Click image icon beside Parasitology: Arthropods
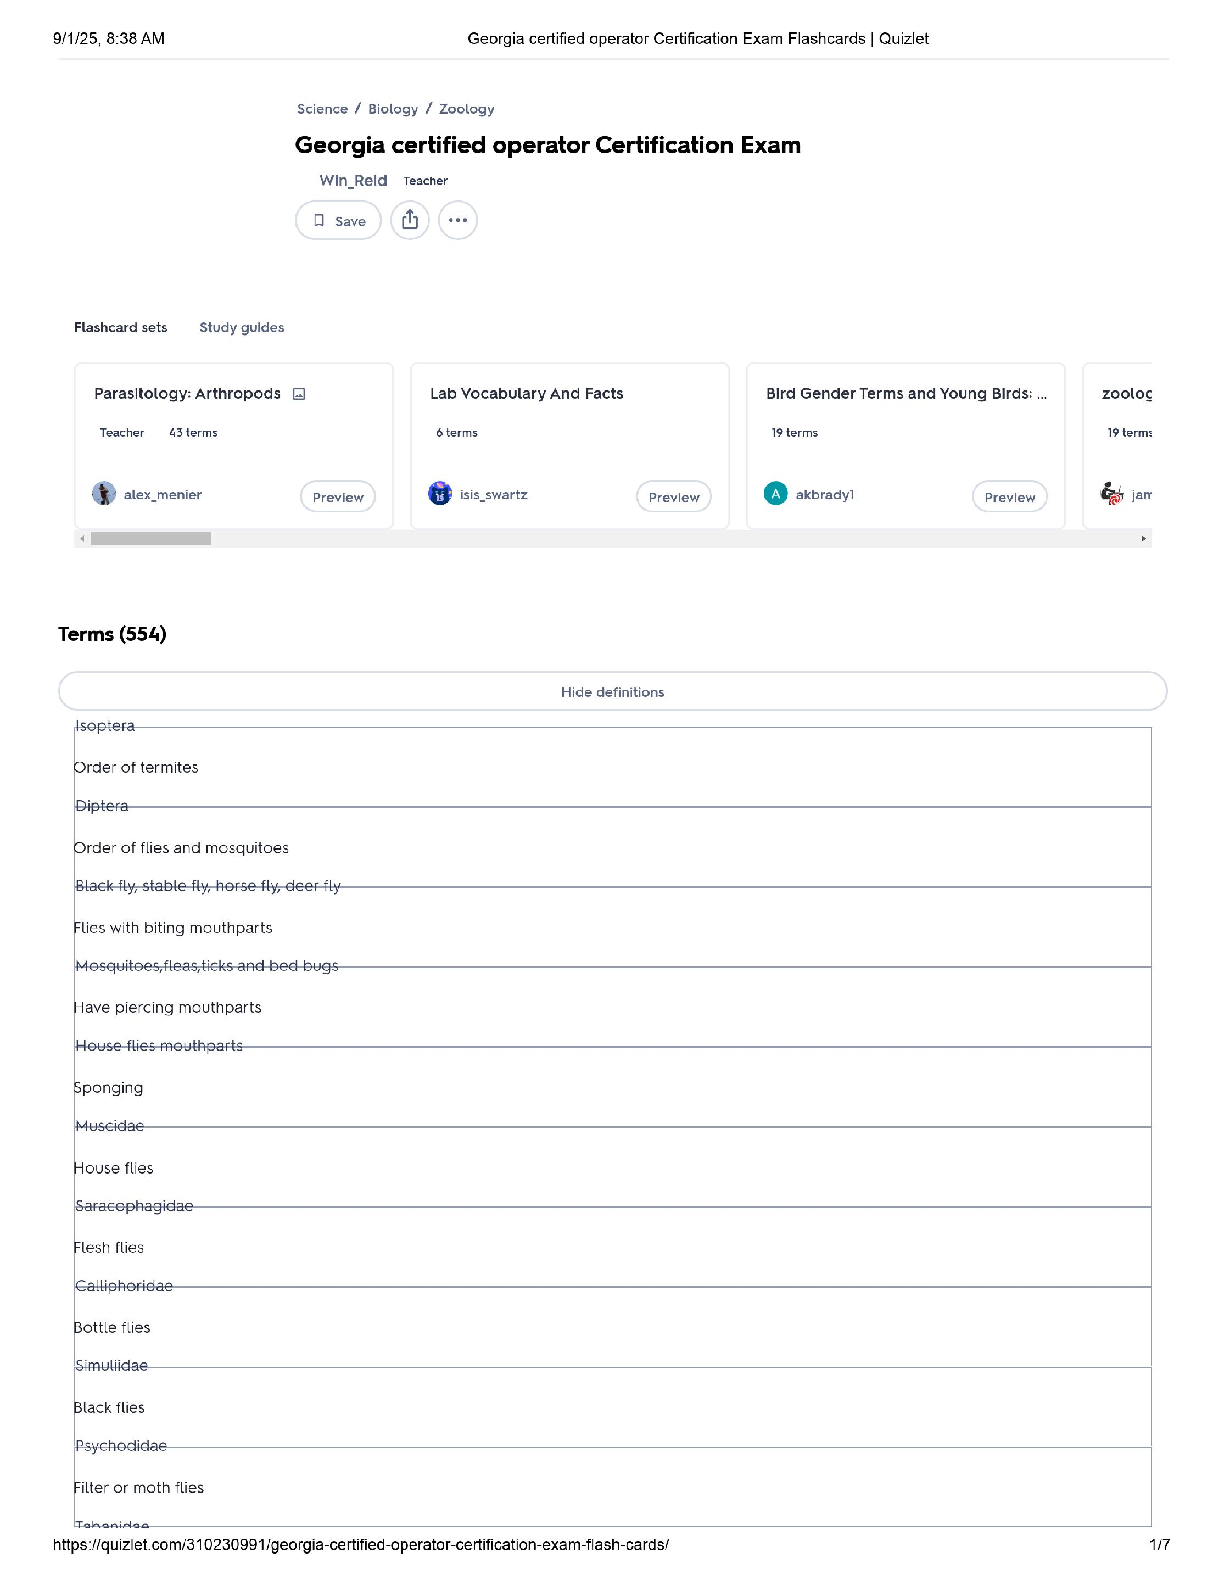Image resolution: width=1224 pixels, height=1584 pixels. (299, 394)
